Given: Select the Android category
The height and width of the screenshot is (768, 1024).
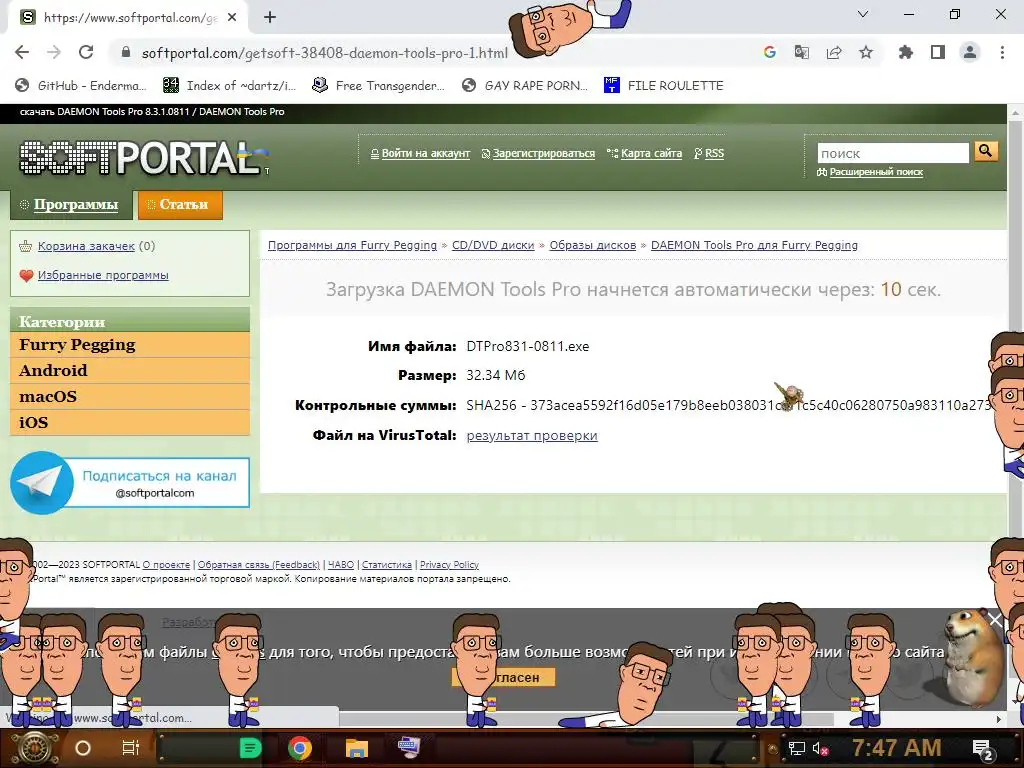Looking at the screenshot, I should pyautogui.click(x=130, y=370).
